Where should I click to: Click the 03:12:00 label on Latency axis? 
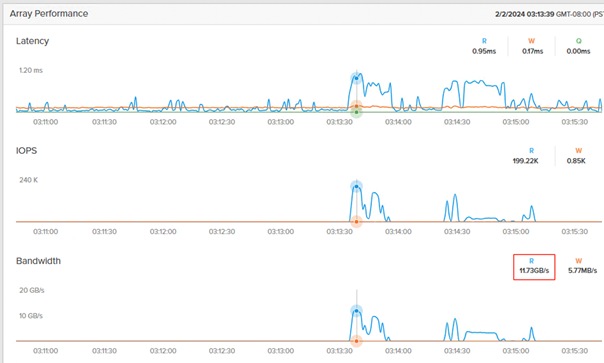tap(163, 122)
